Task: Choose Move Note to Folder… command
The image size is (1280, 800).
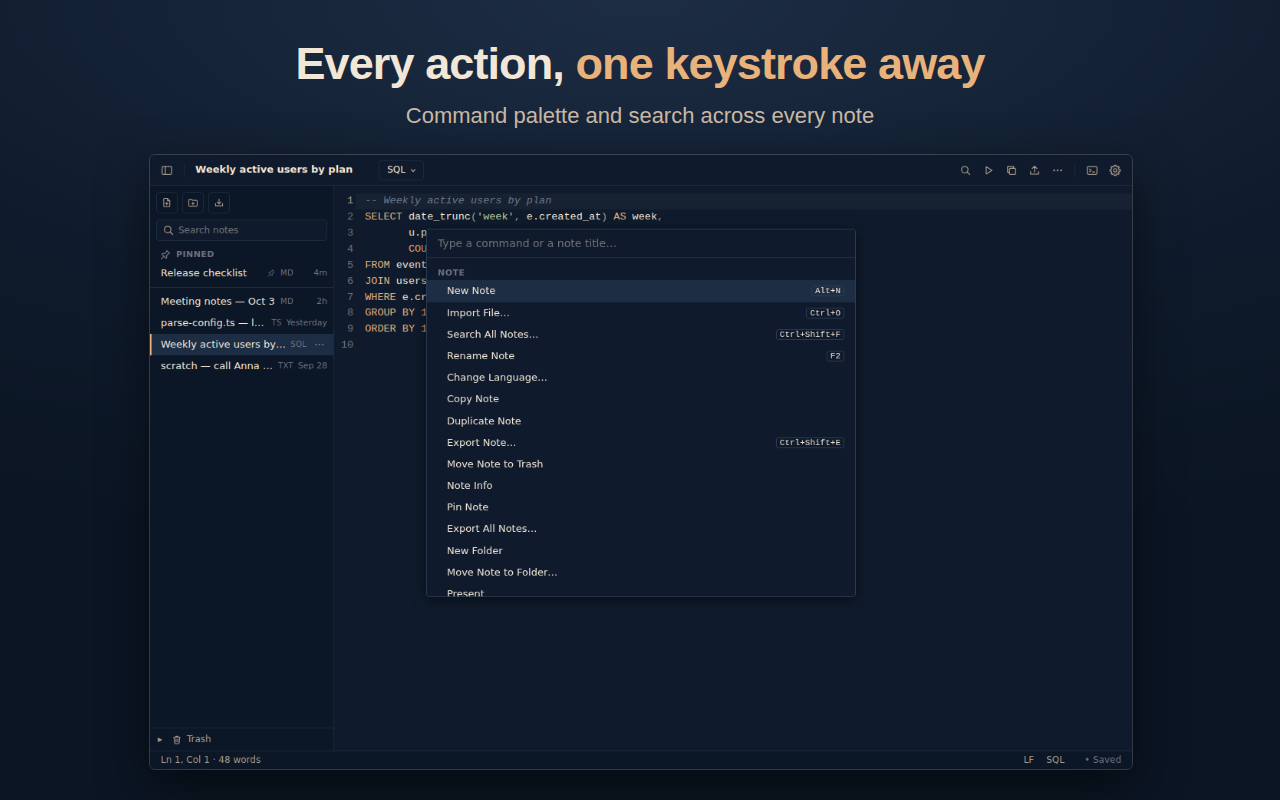Action: 641,572
